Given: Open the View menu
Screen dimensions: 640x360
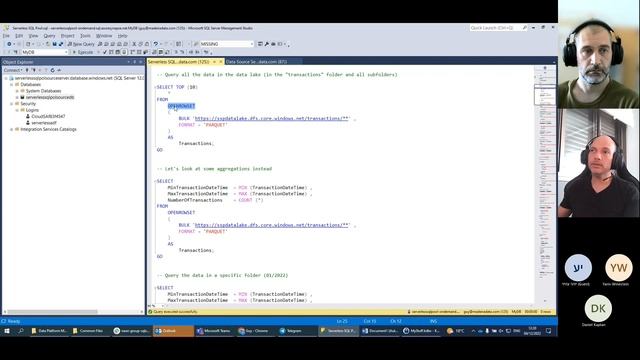Looking at the screenshot, I should (33, 36).
